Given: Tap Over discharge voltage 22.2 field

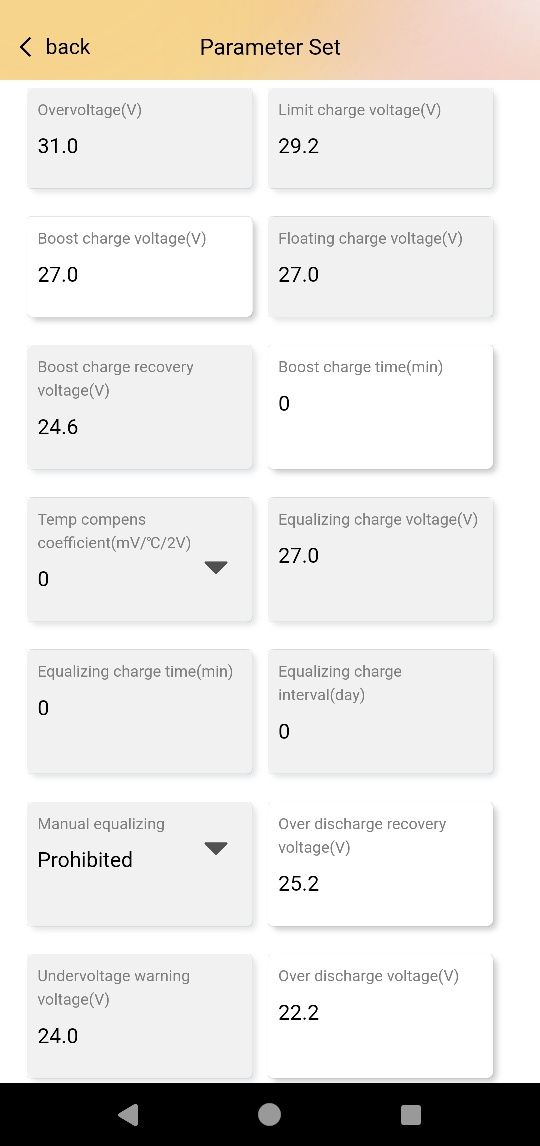Looking at the screenshot, I should pyautogui.click(x=381, y=1016).
